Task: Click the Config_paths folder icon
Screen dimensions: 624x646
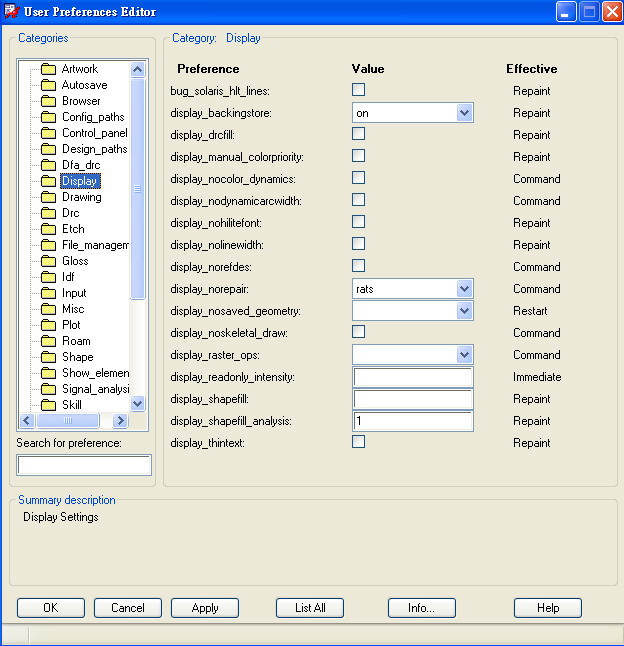Action: click(x=48, y=117)
